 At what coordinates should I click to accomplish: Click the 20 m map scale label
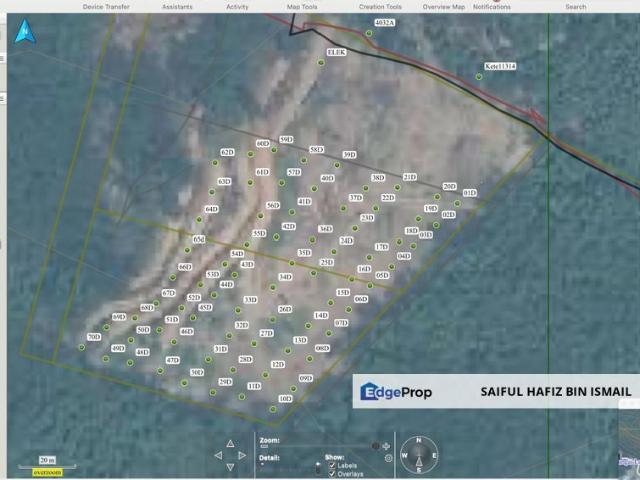point(47,460)
